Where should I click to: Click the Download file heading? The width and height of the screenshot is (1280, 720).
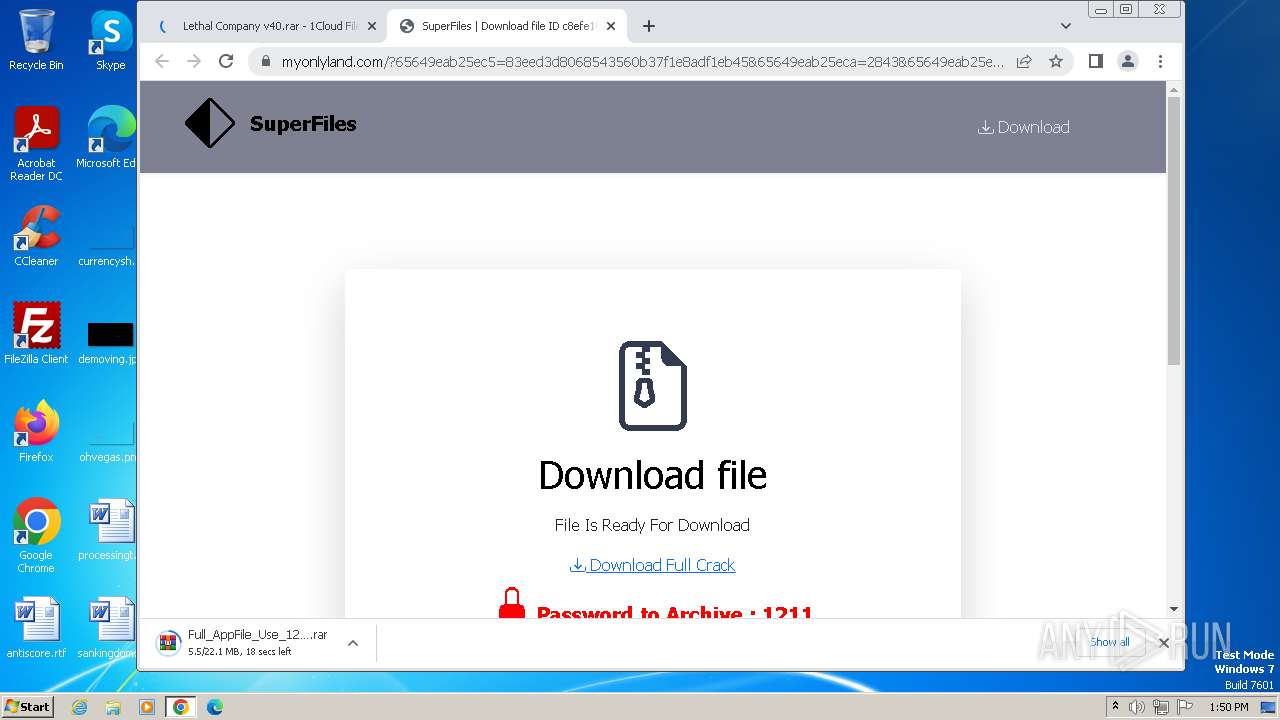[x=652, y=475]
